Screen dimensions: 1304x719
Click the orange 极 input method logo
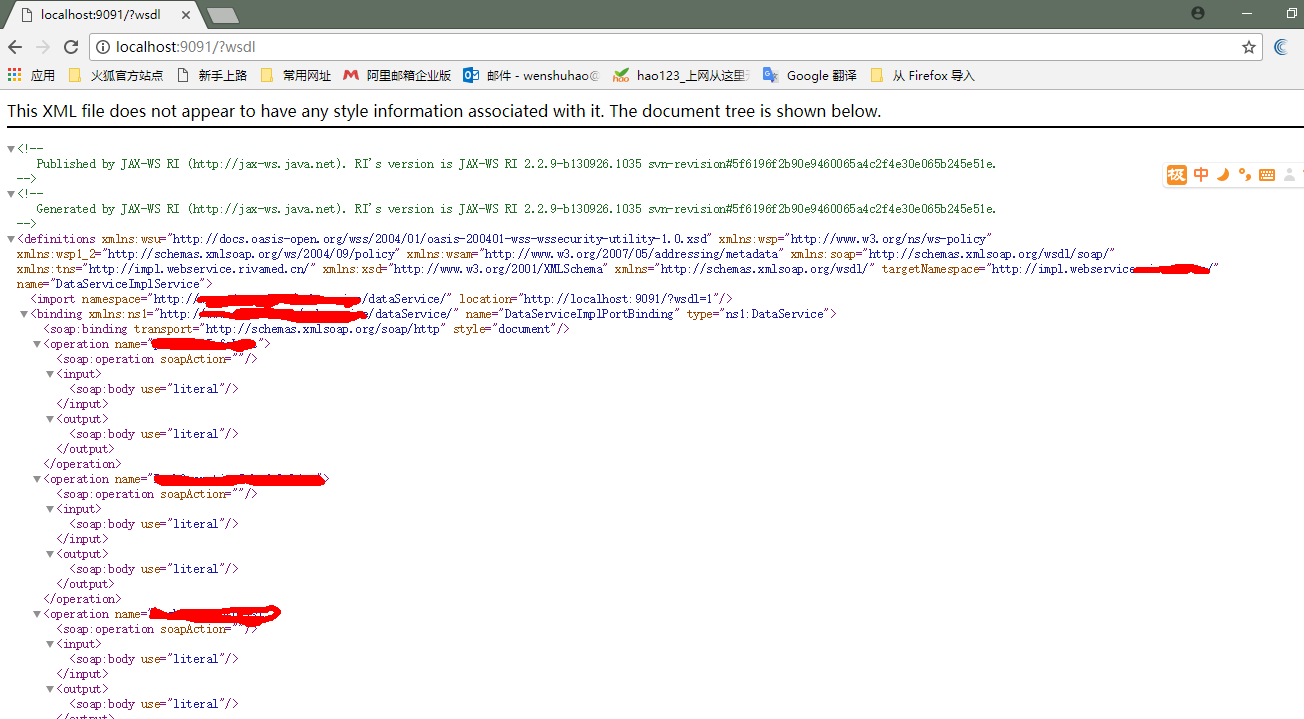(x=1176, y=175)
